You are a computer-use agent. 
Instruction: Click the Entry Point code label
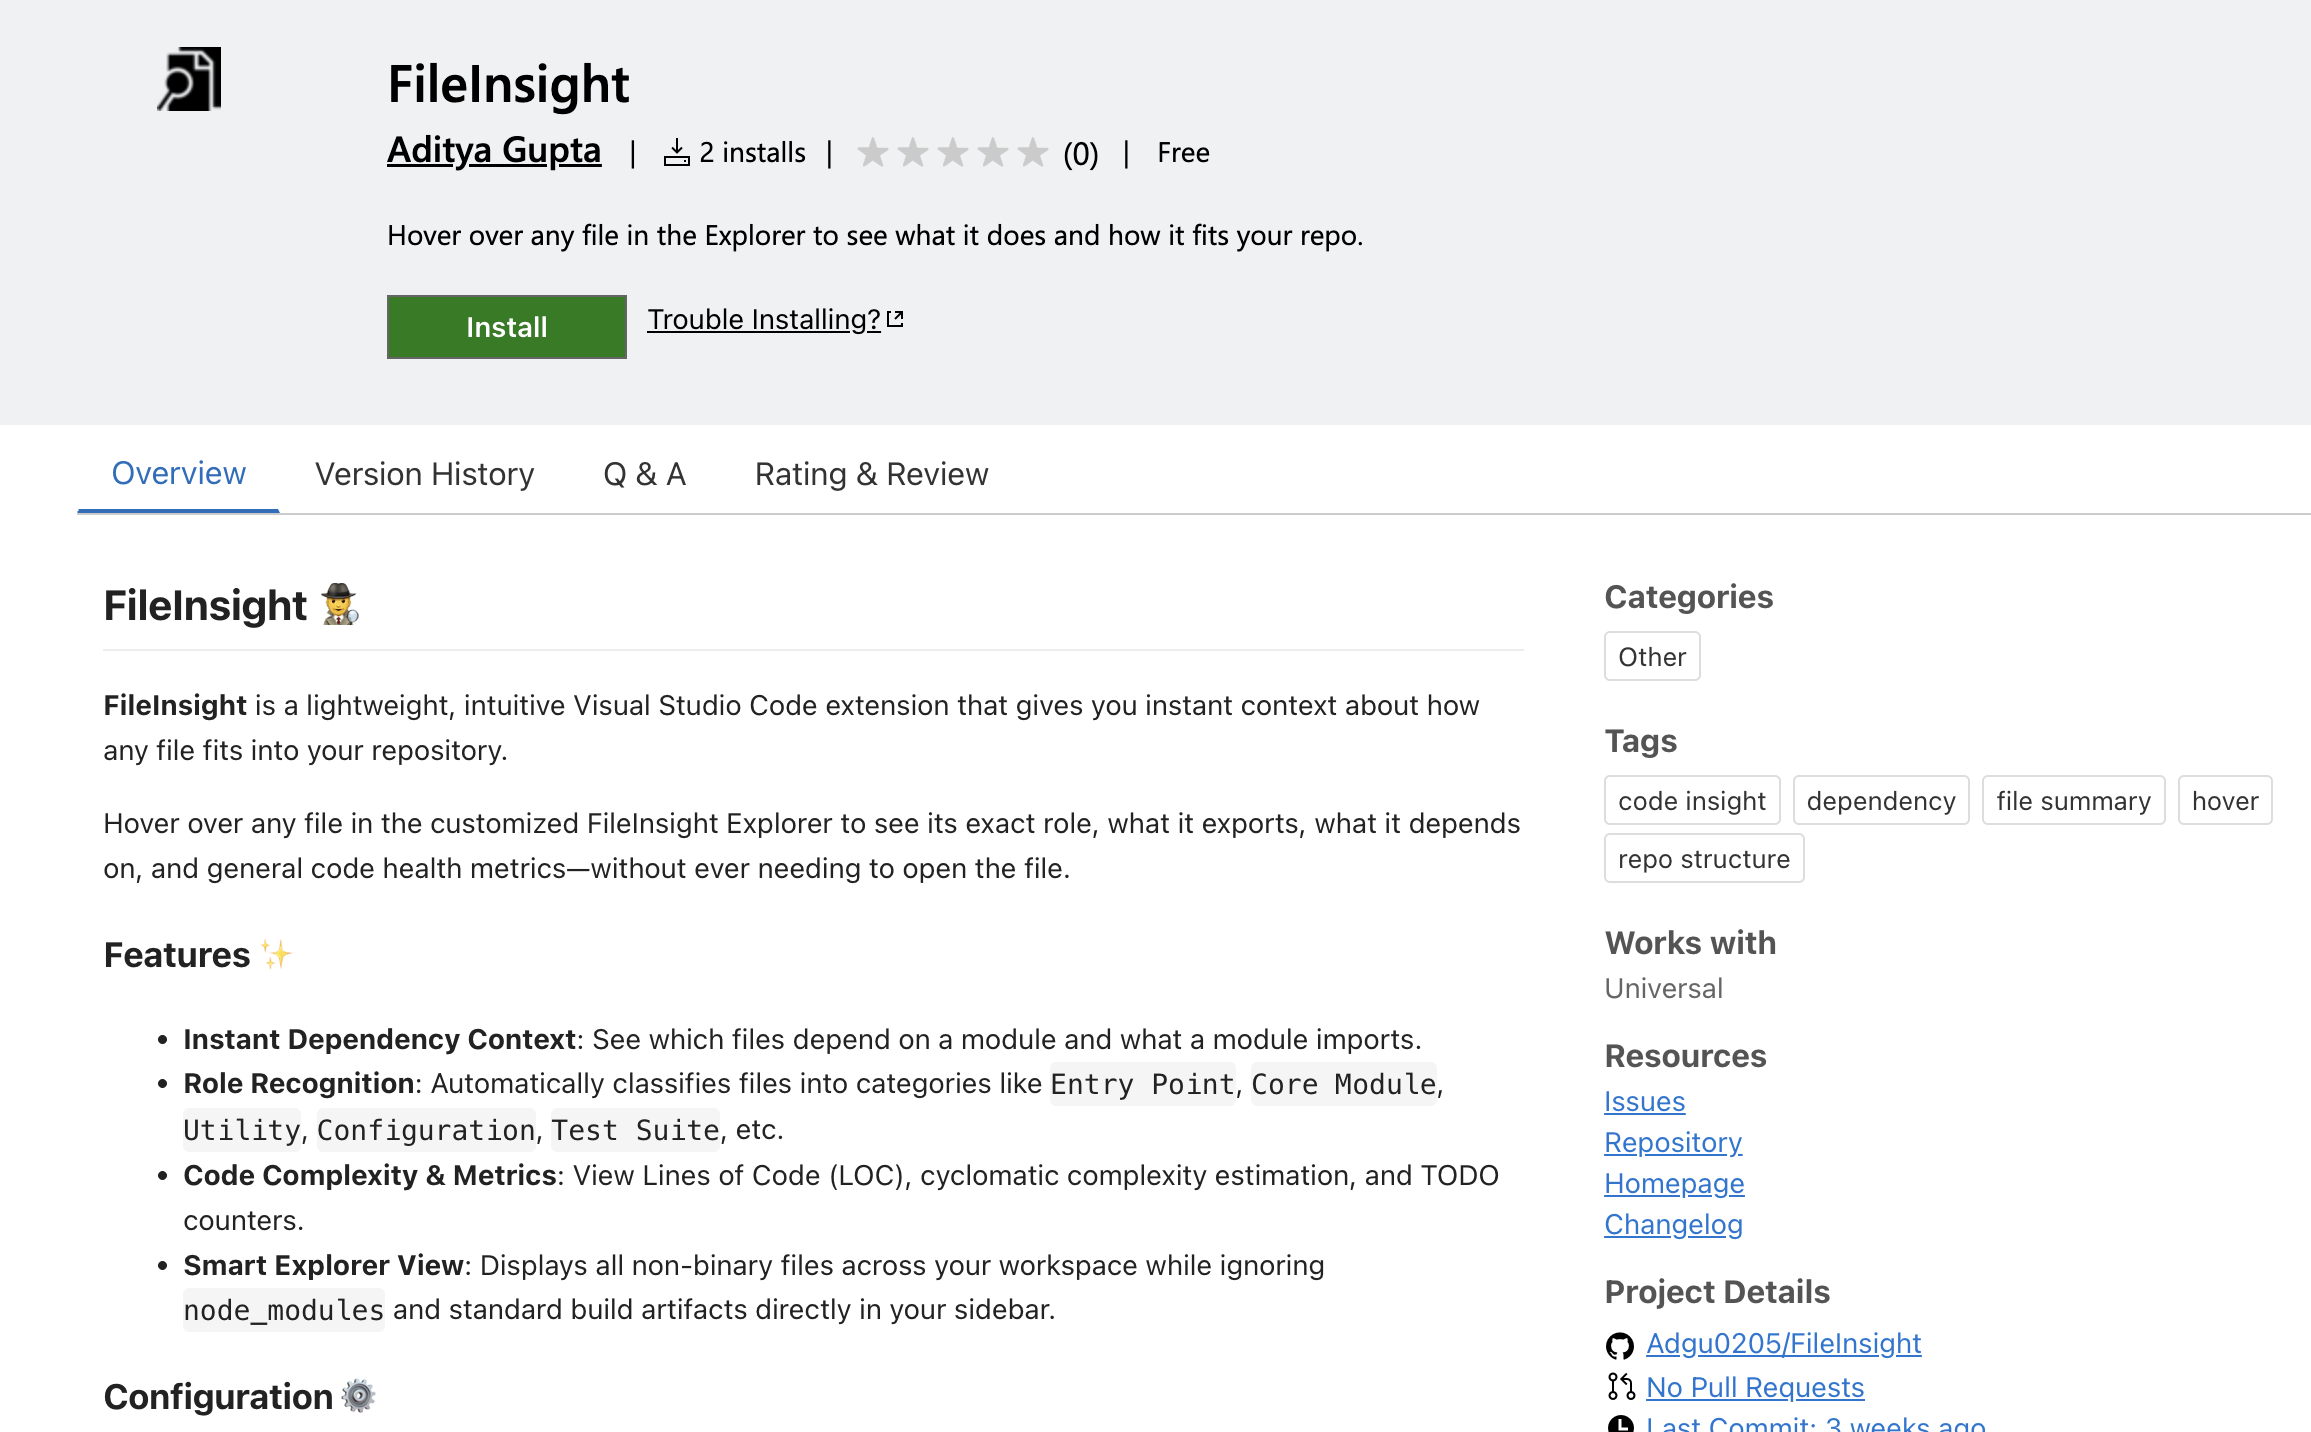[x=1142, y=1084]
